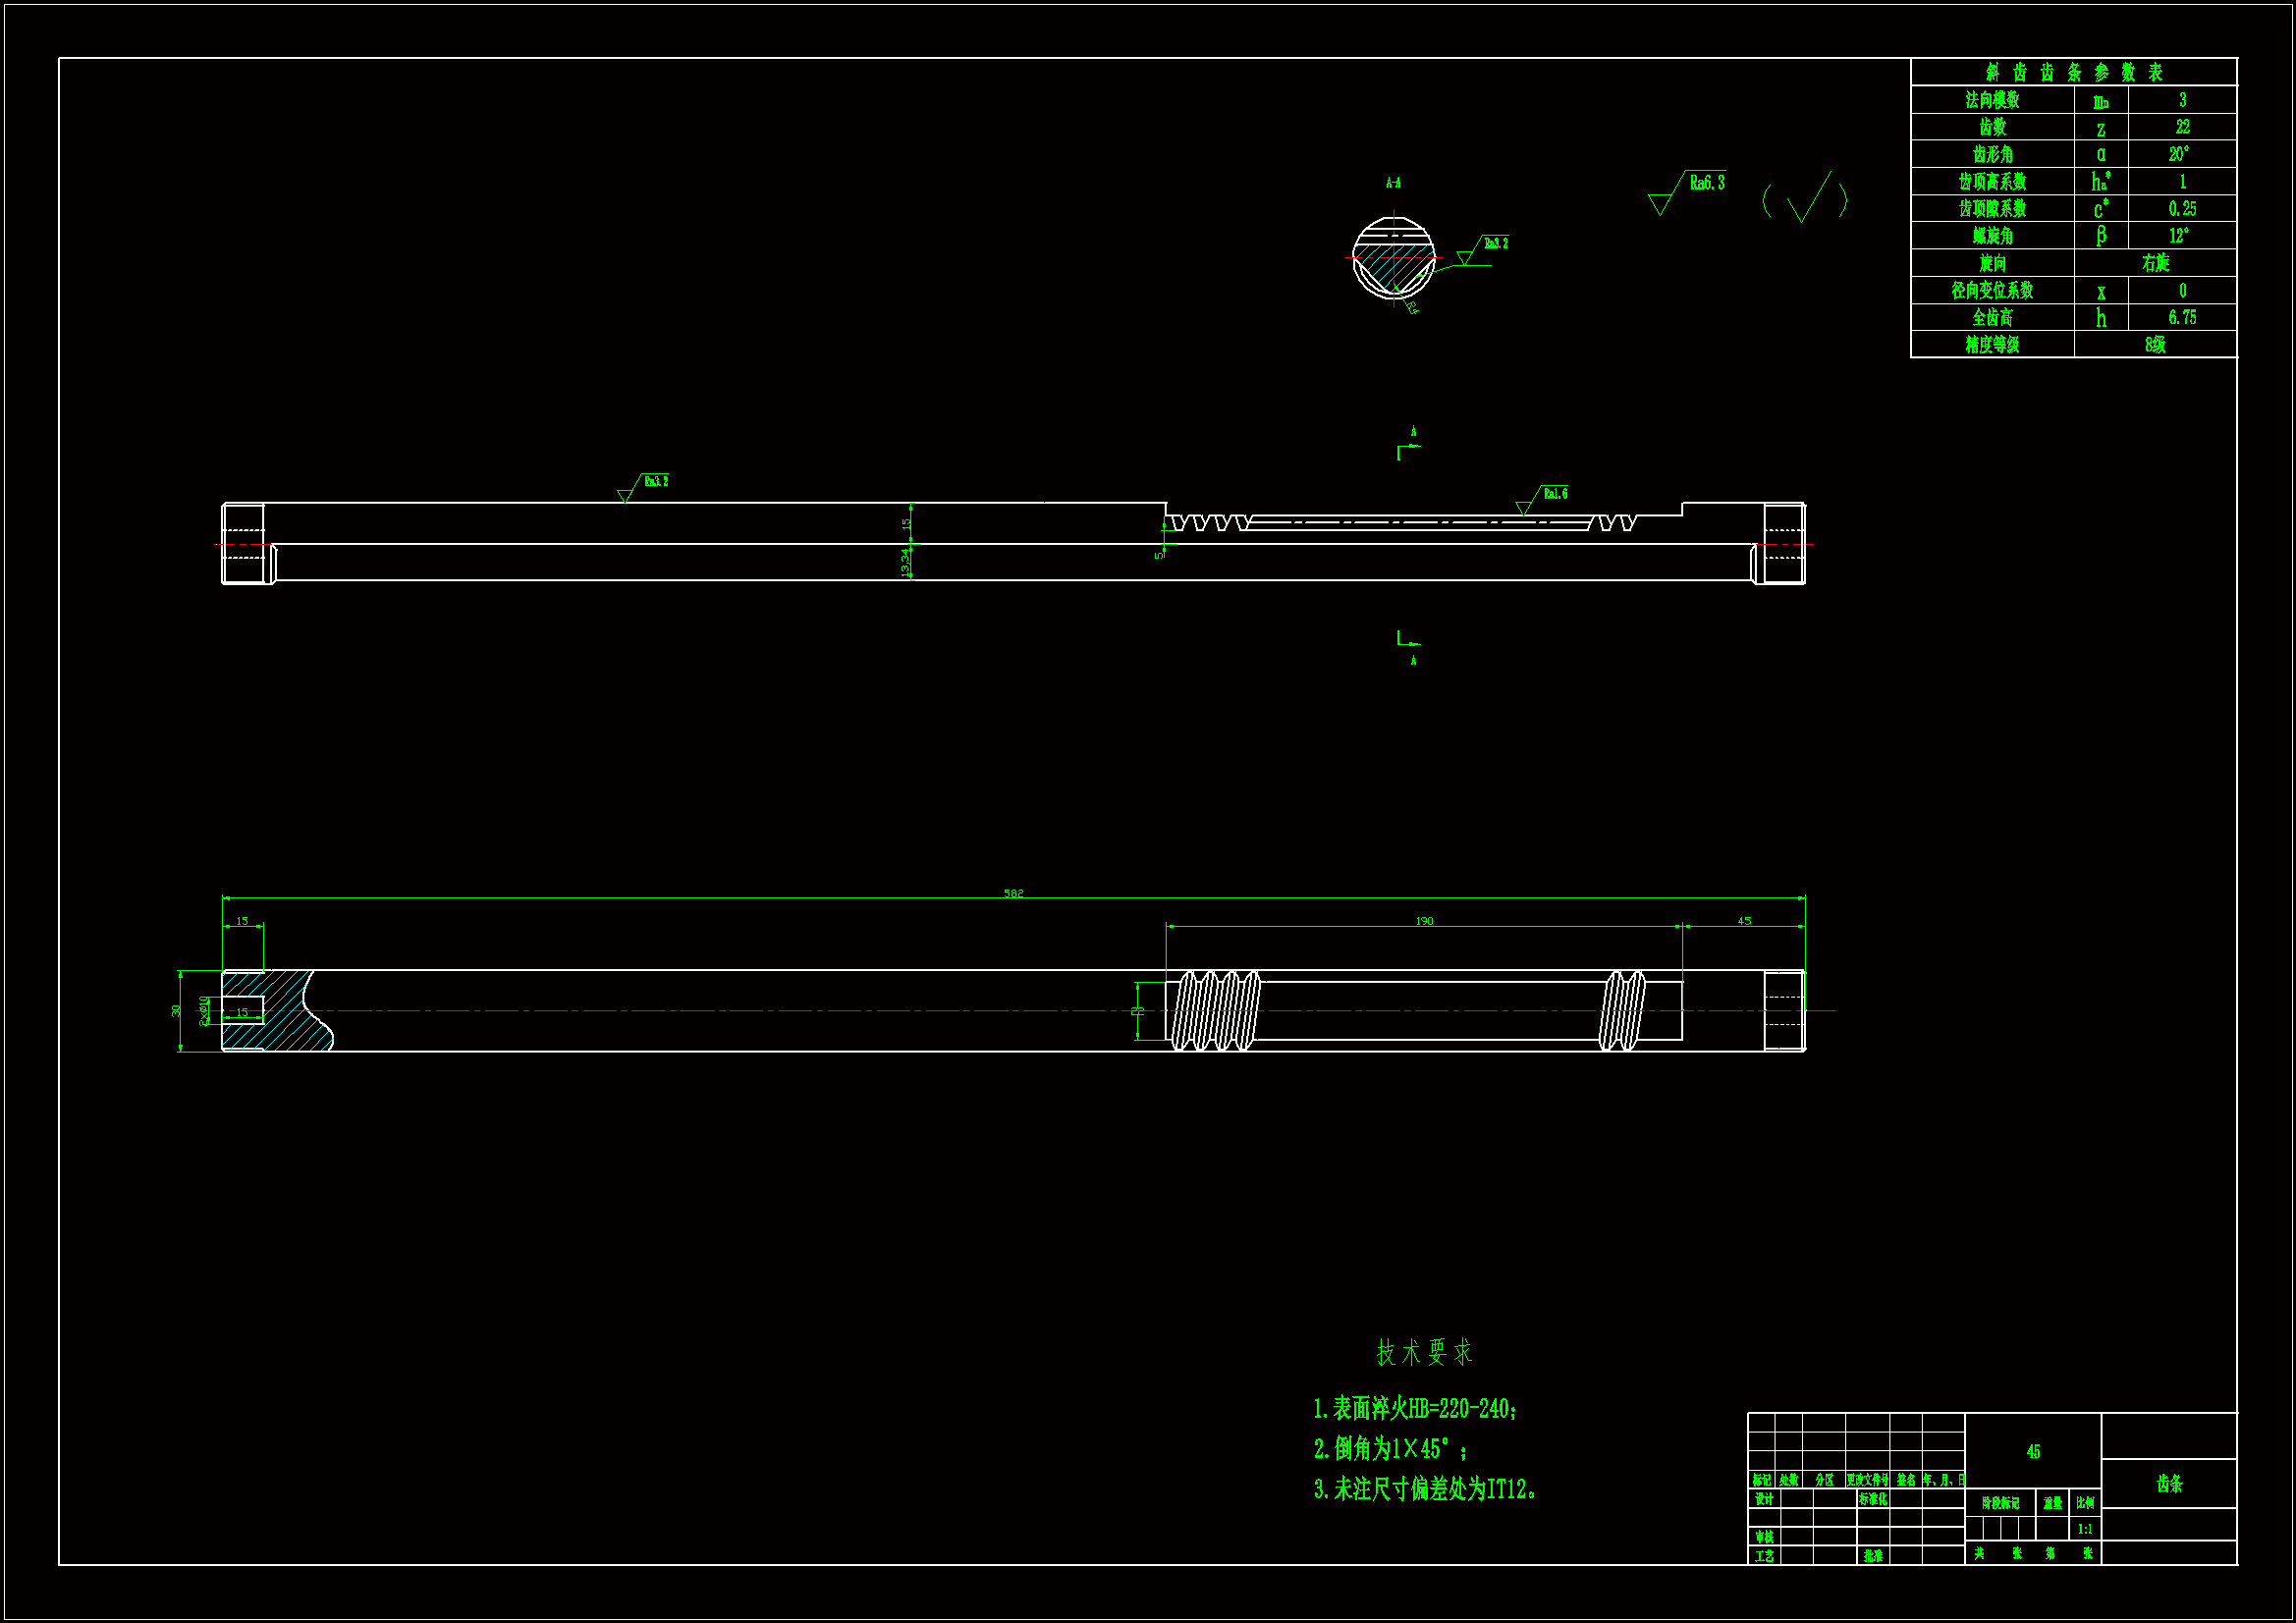The image size is (2296, 1623).
Task: Select the 30 diameter dimension on the left
Action: click(177, 1010)
